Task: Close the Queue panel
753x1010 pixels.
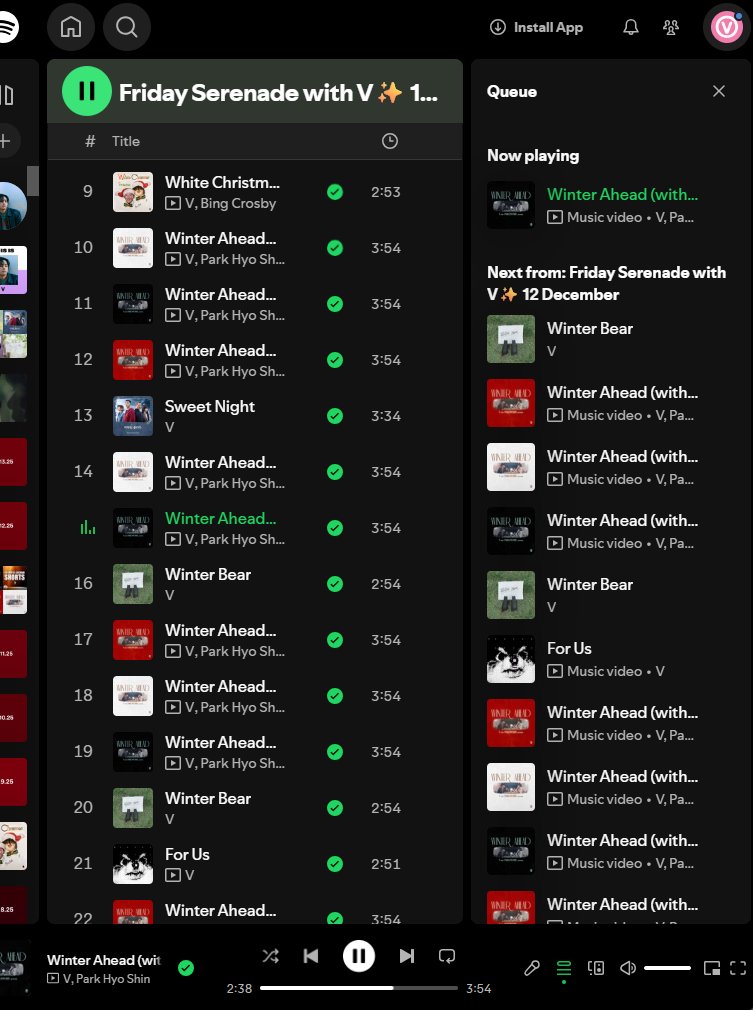Action: click(x=719, y=91)
